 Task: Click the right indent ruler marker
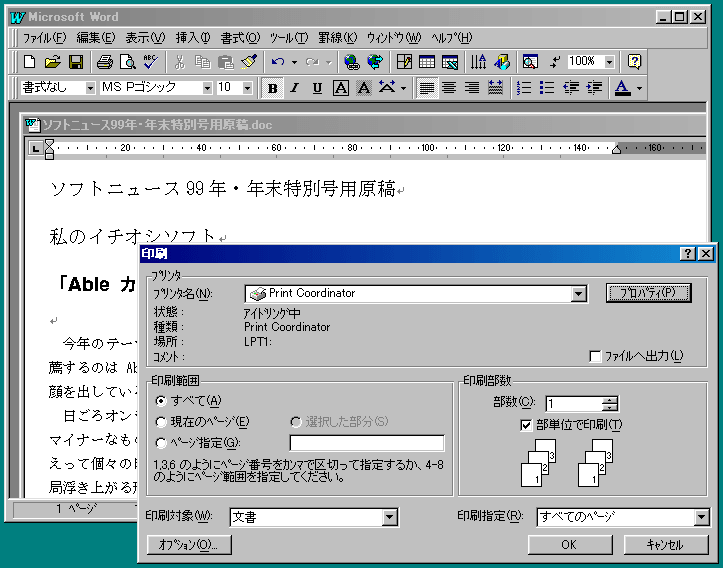point(616,149)
